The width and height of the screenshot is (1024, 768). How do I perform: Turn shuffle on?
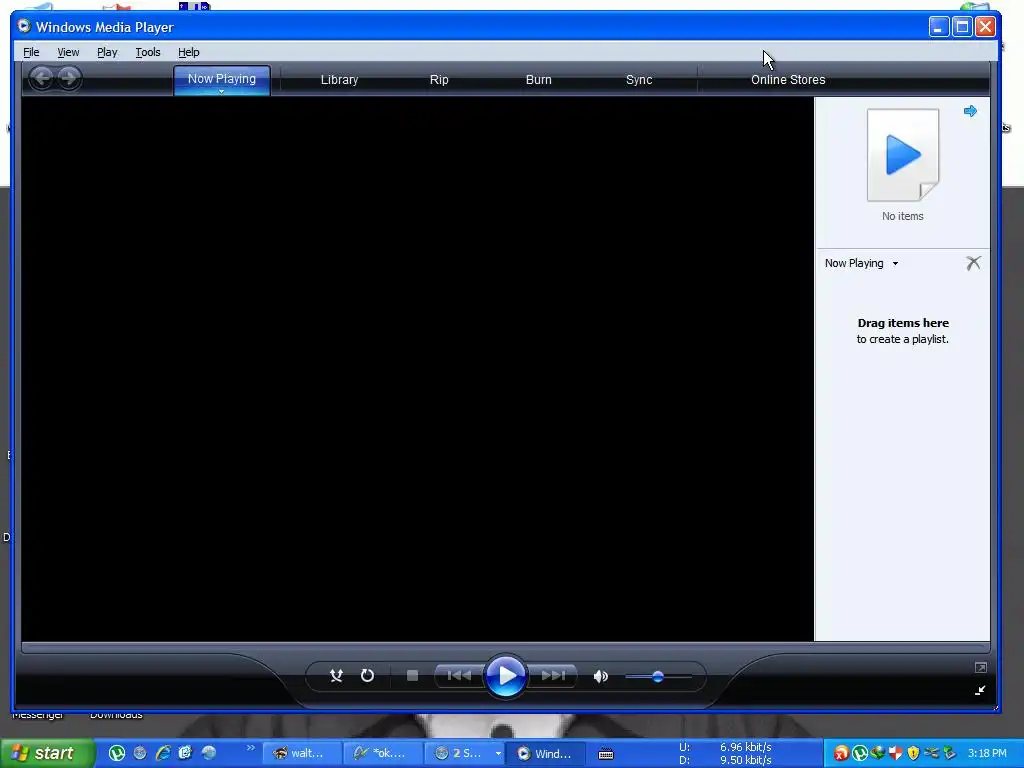pos(336,675)
